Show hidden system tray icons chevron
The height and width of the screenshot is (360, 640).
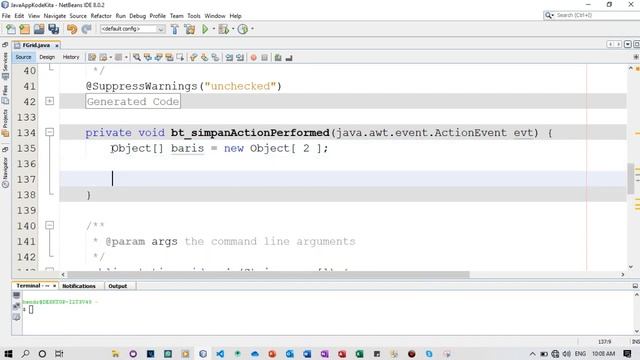click(532, 354)
